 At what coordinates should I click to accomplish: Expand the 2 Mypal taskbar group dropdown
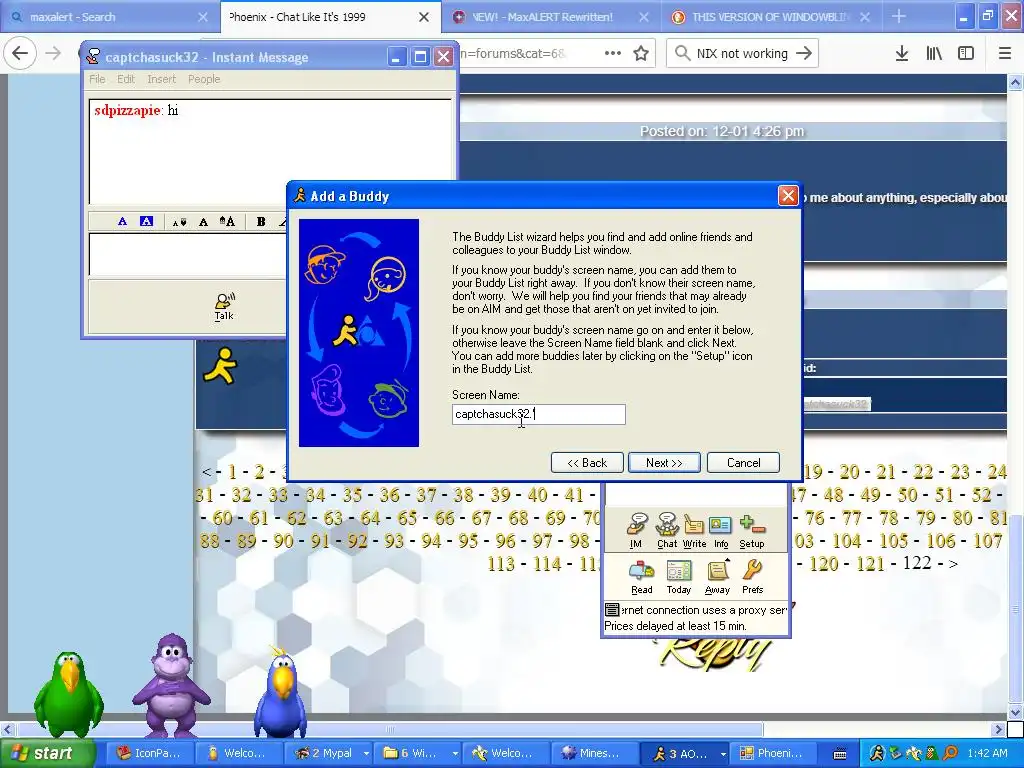(366, 754)
